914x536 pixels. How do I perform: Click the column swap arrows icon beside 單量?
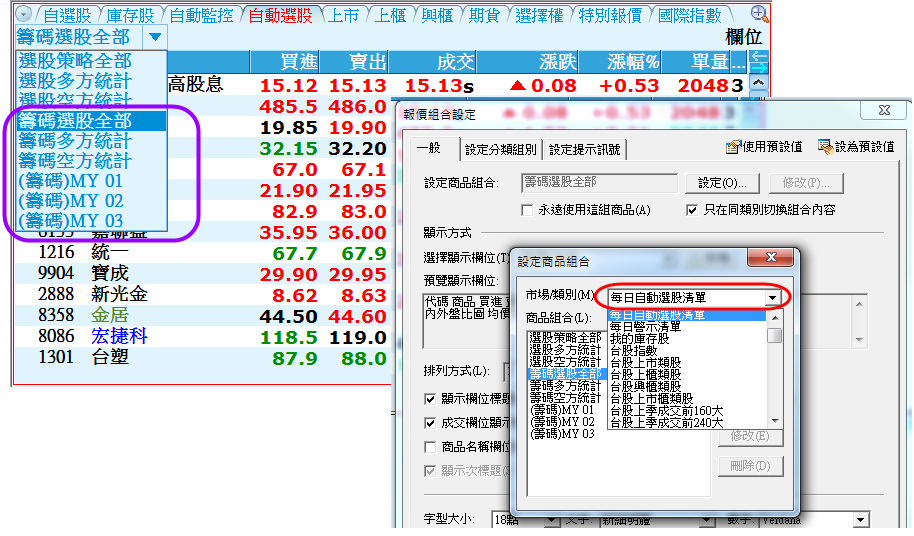[x=758, y=60]
